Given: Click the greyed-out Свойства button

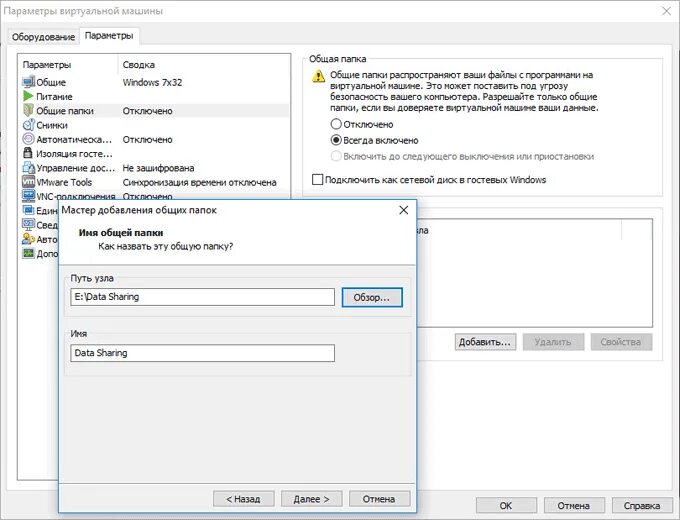Looking at the screenshot, I should [621, 342].
